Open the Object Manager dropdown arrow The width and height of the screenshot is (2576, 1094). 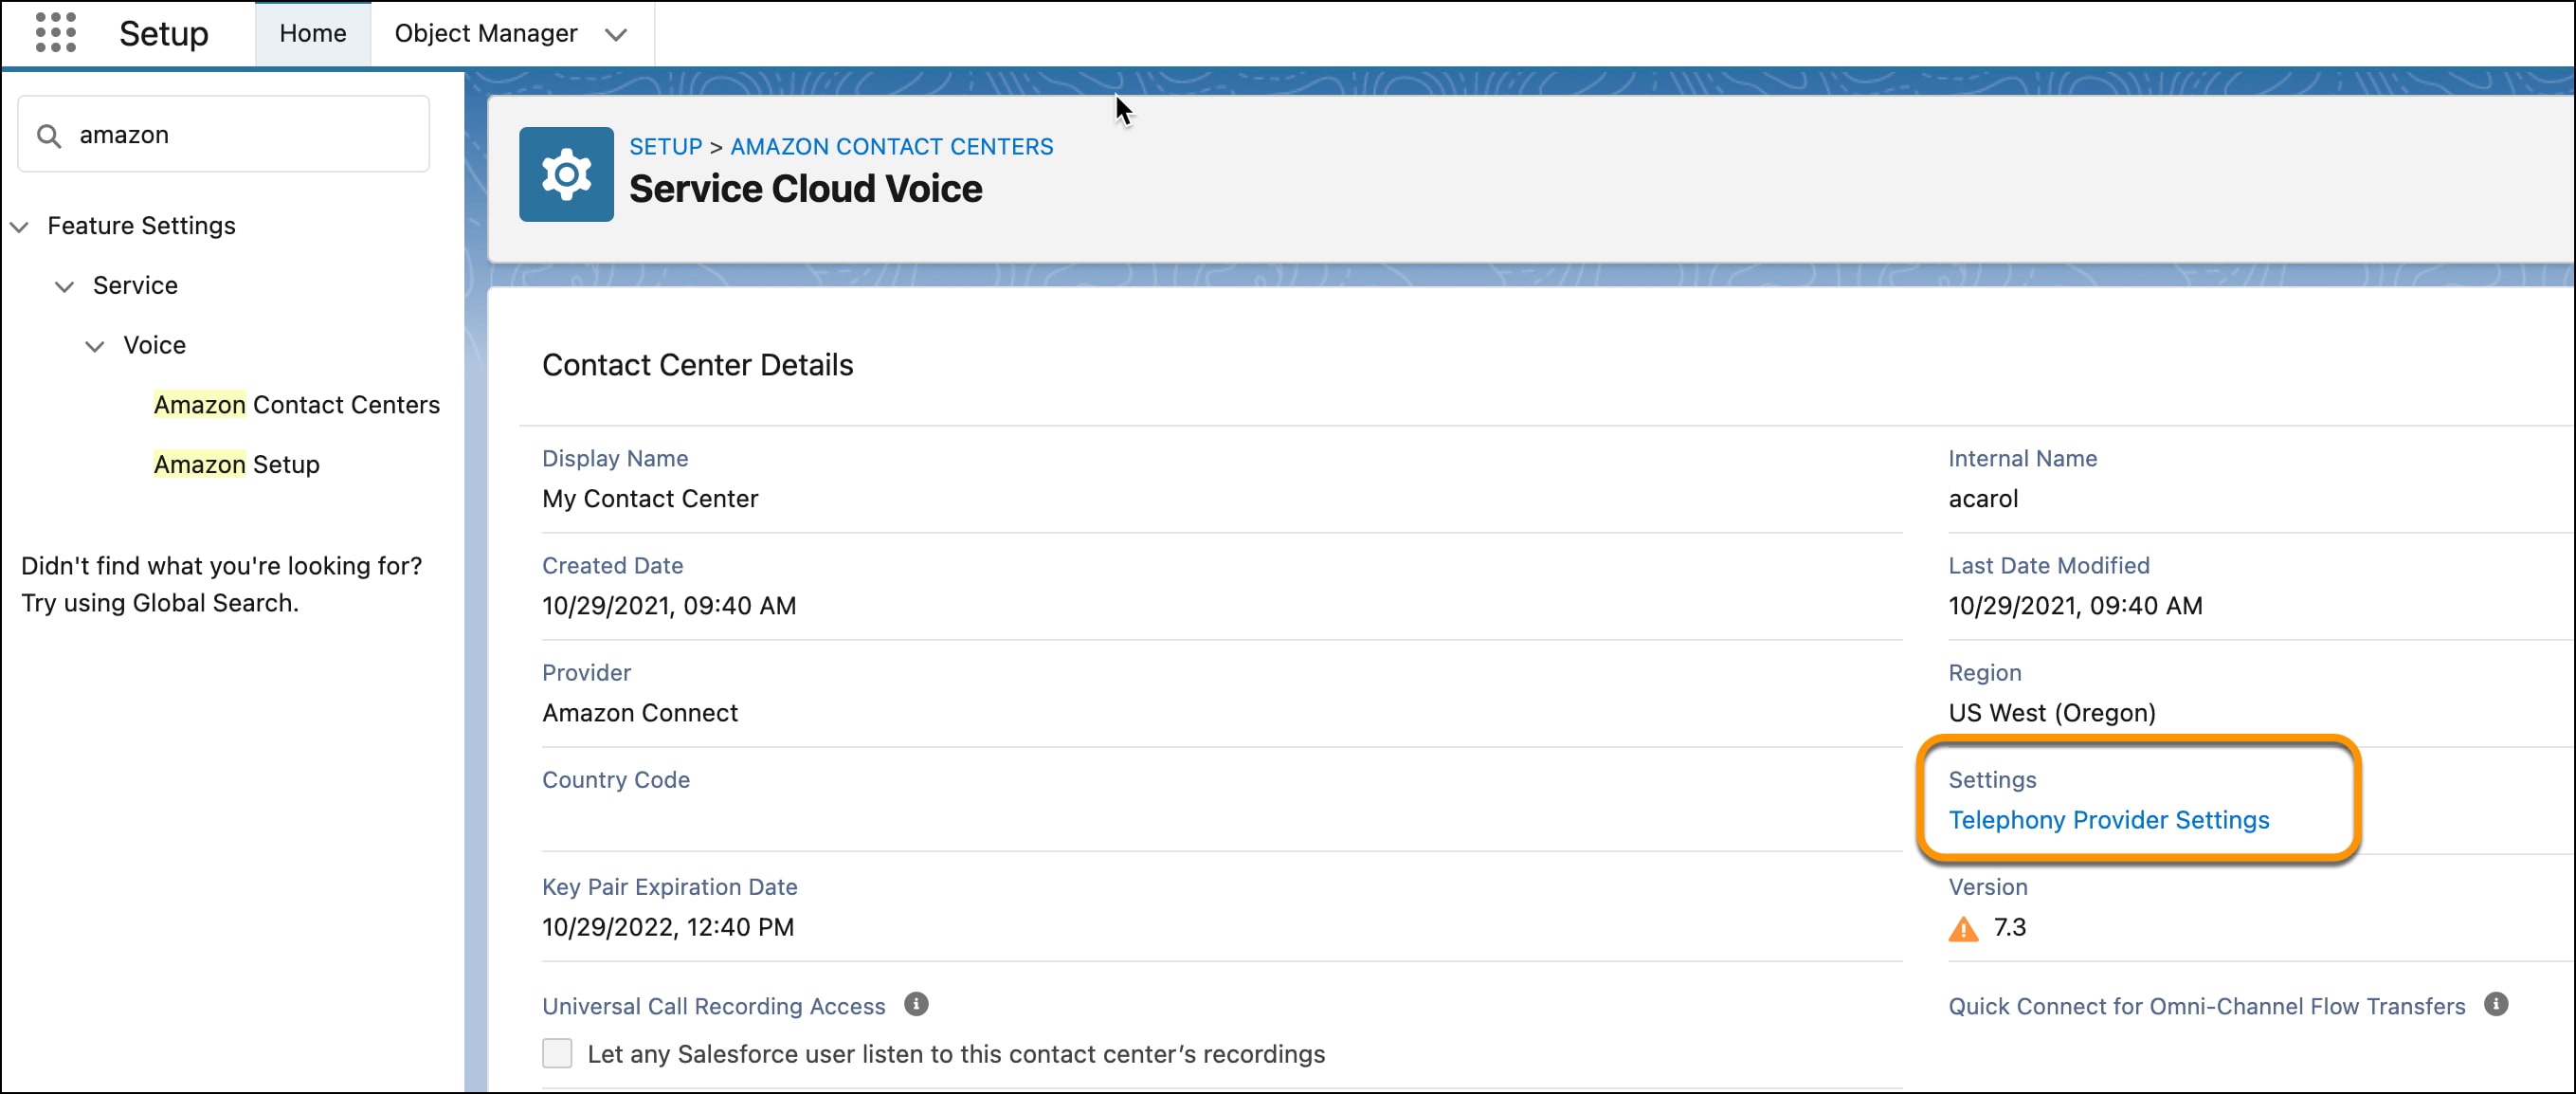[x=616, y=34]
